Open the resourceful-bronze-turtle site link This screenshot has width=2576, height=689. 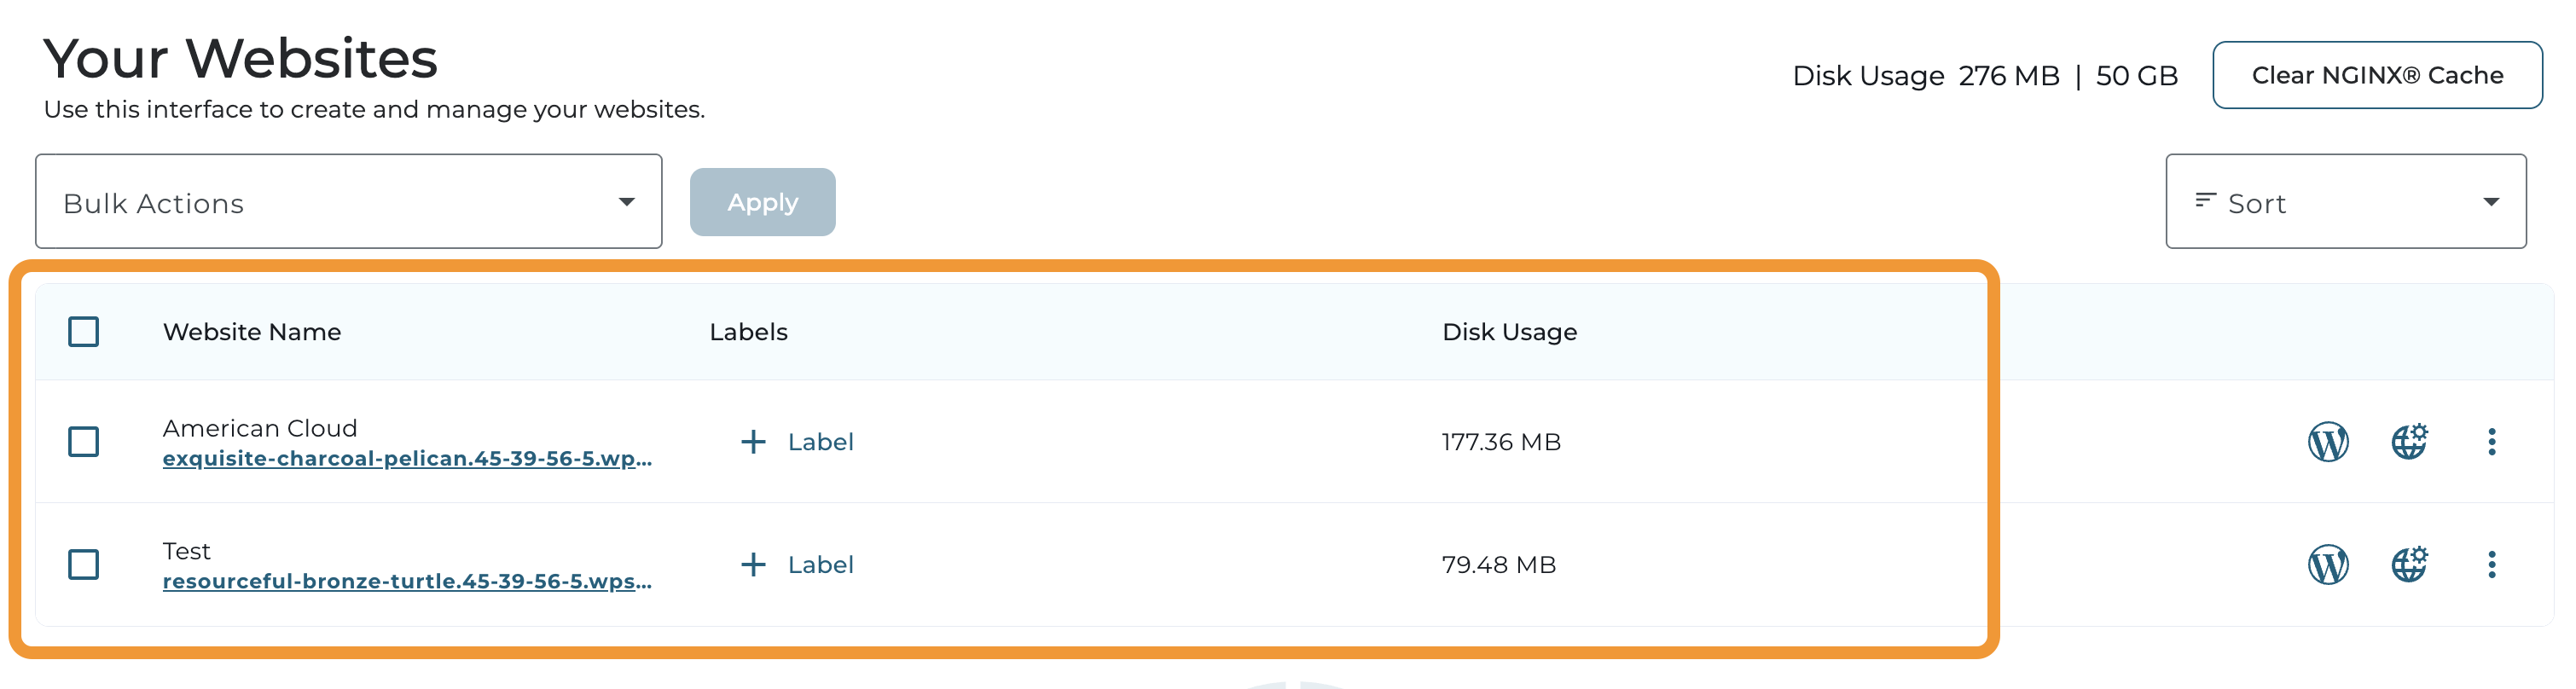pyautogui.click(x=407, y=582)
